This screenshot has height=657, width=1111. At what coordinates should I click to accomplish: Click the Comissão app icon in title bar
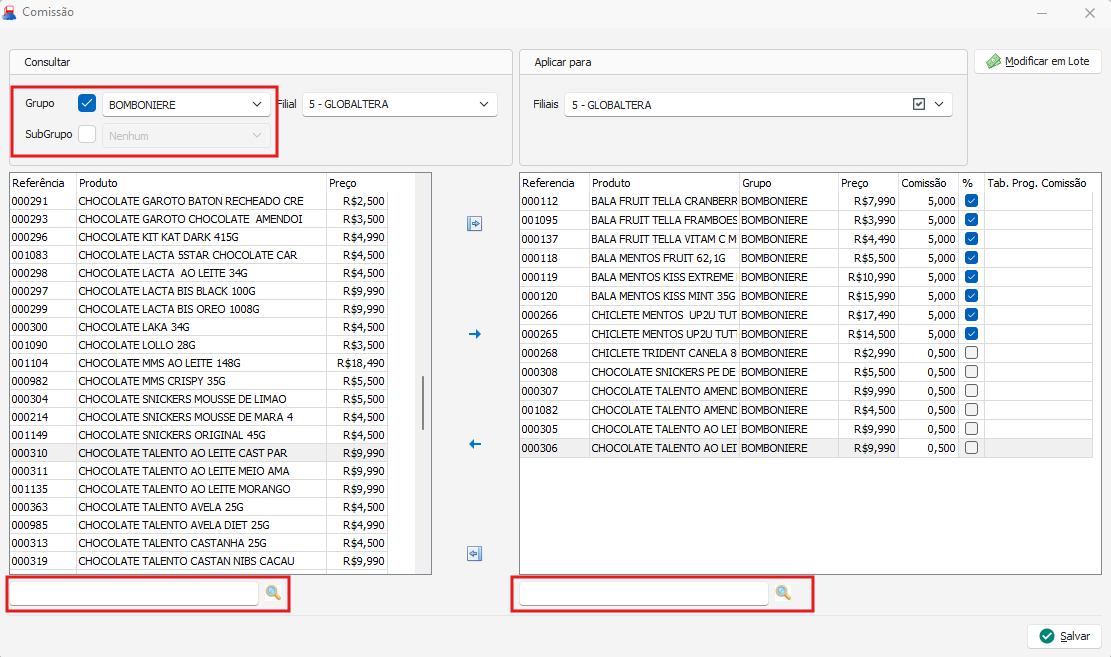coord(9,13)
